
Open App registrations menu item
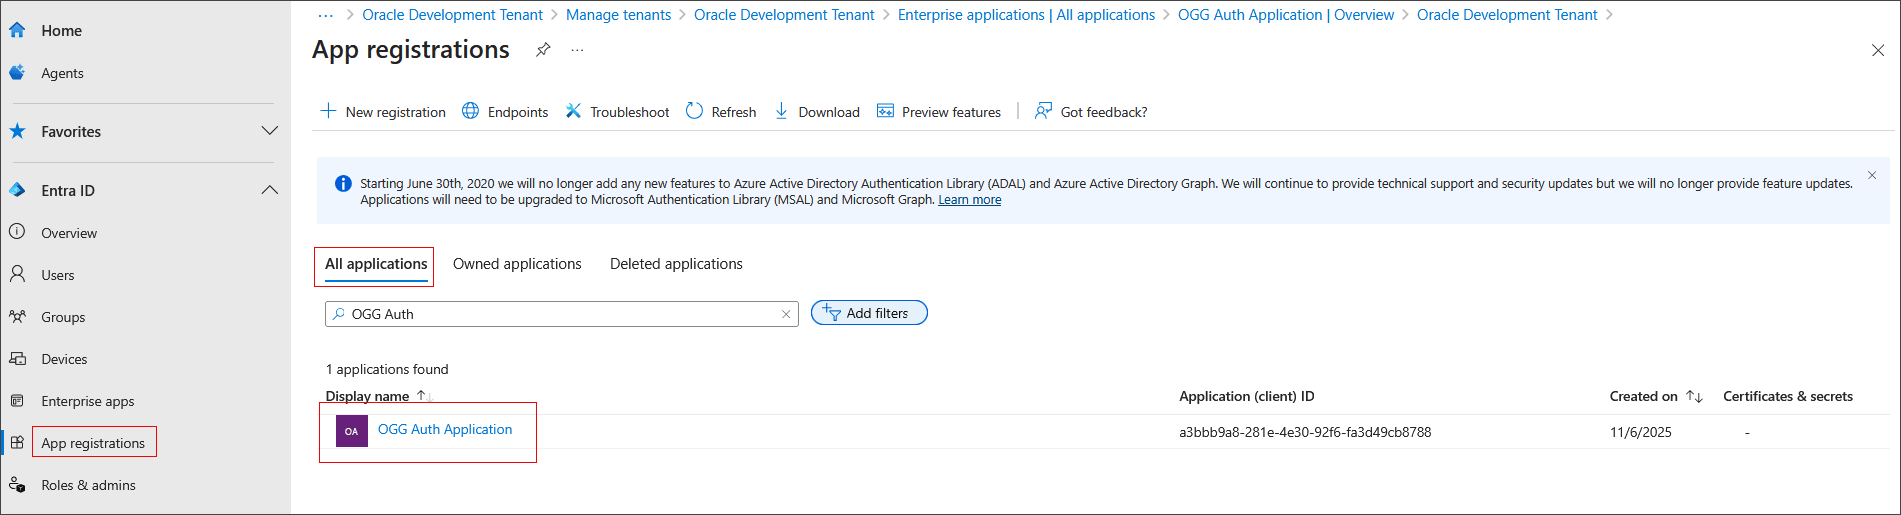[93, 443]
